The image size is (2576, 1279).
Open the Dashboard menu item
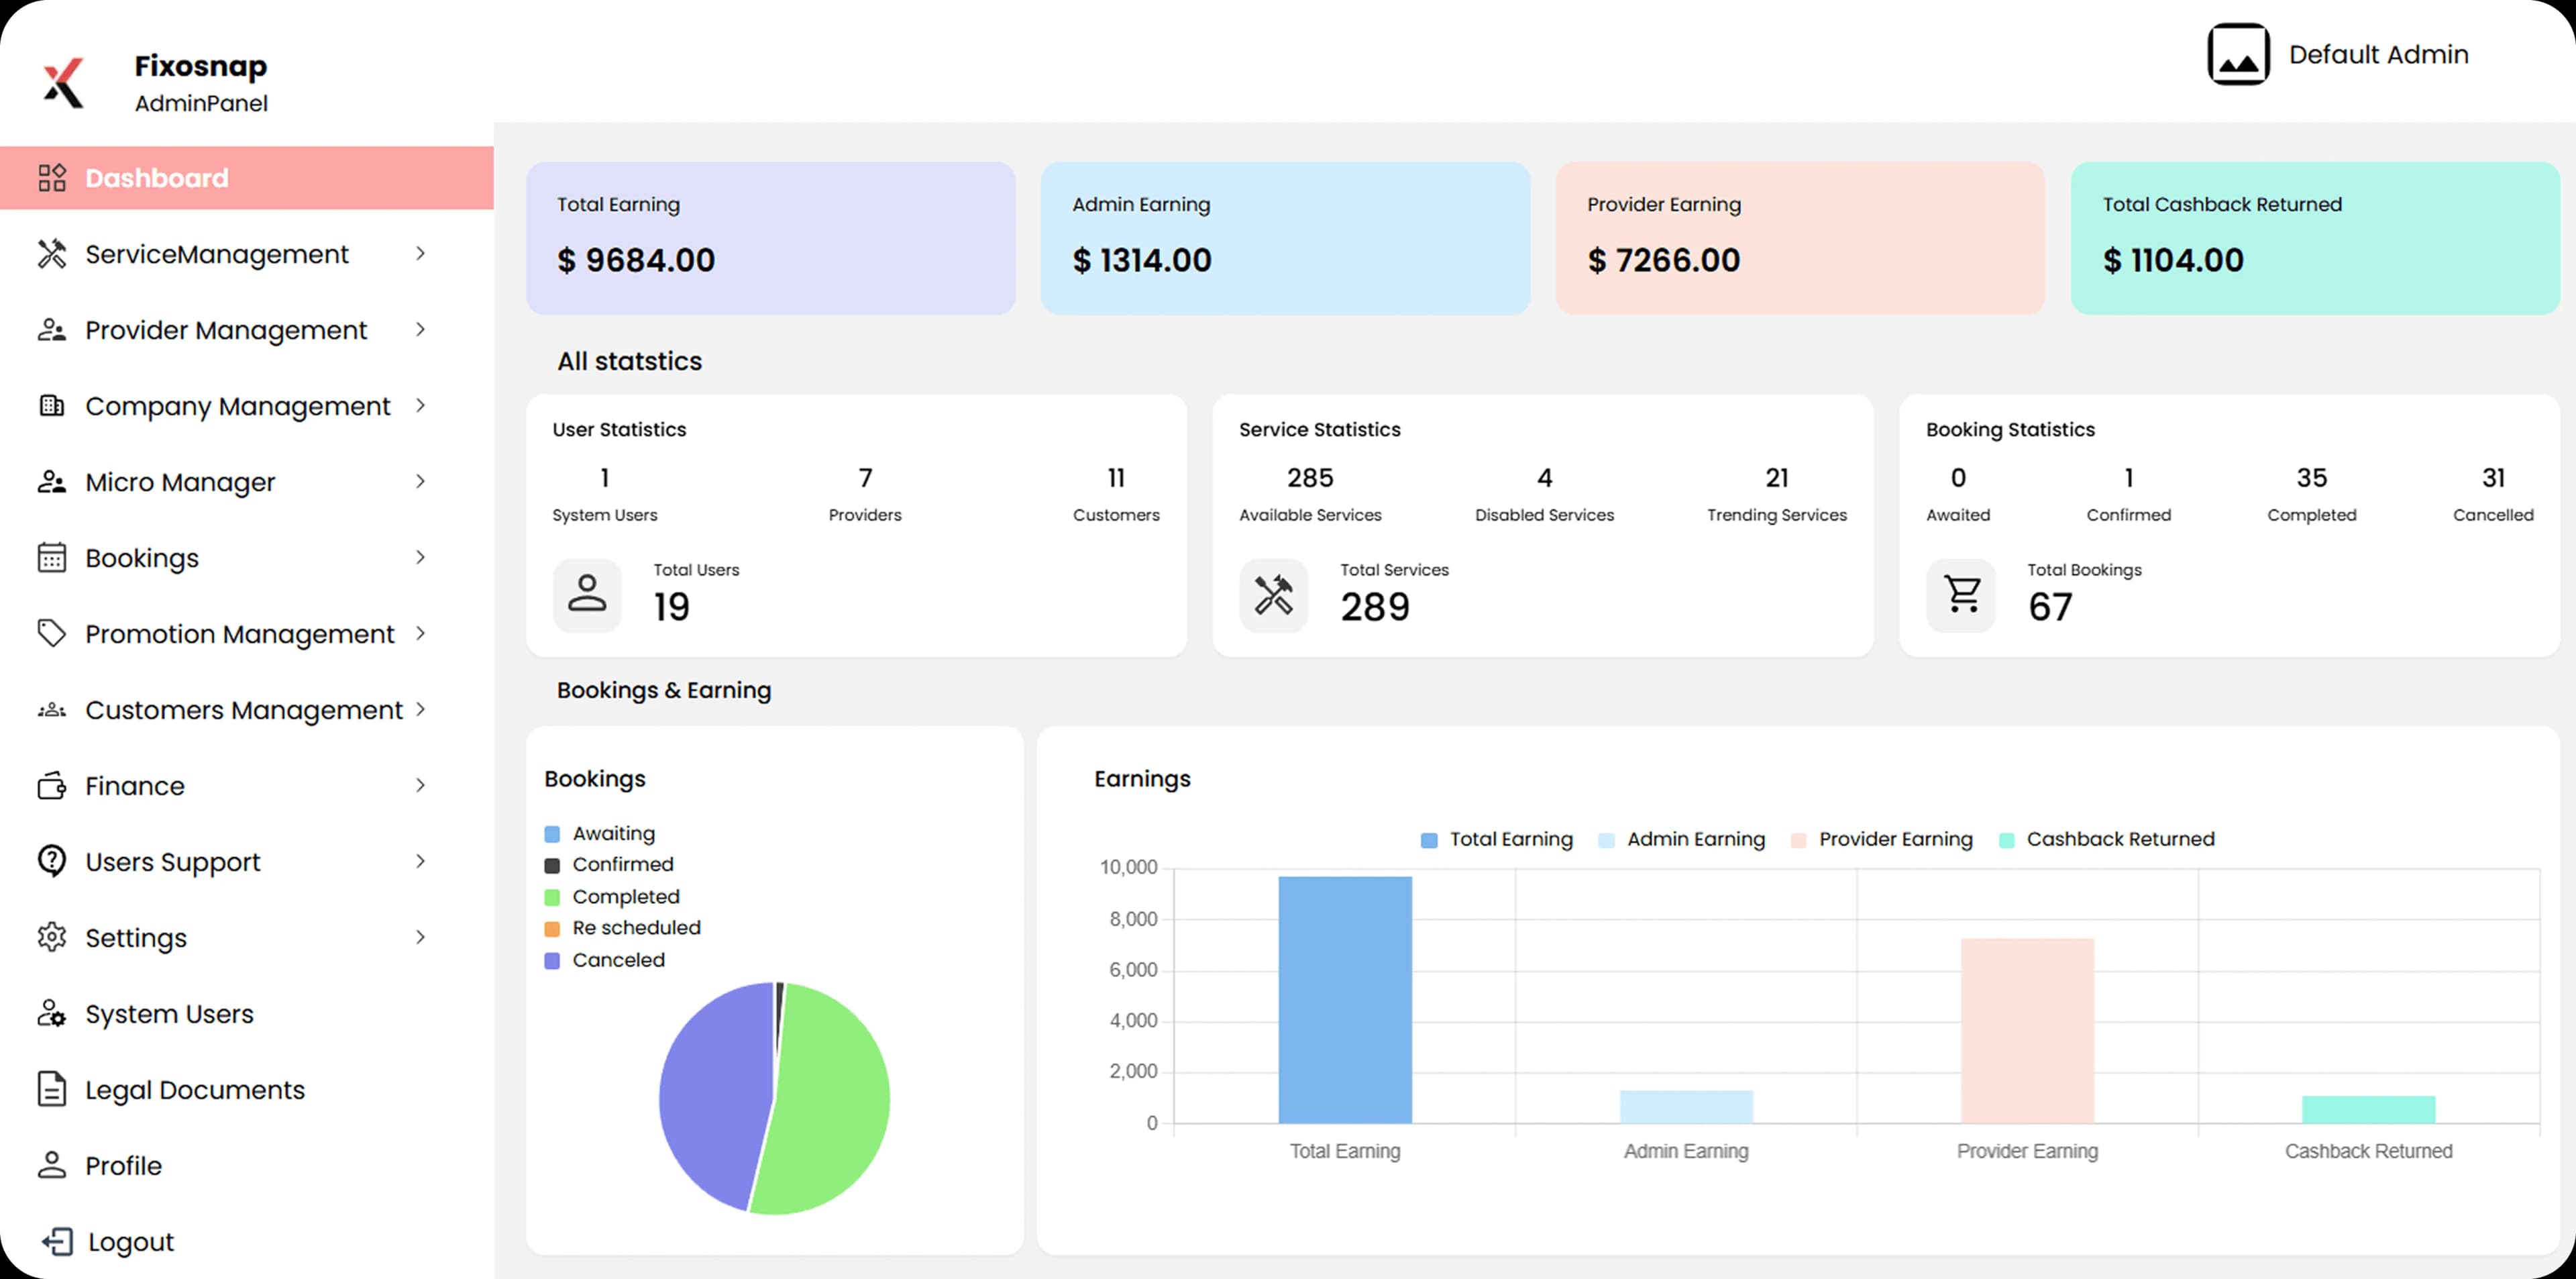(x=156, y=178)
